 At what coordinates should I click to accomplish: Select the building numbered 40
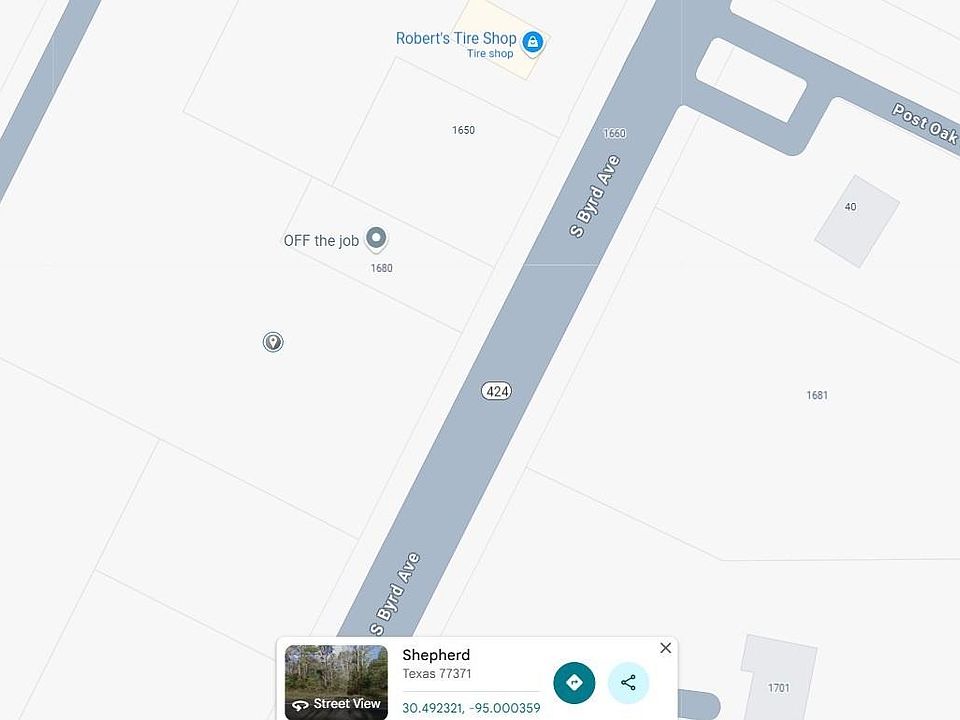coord(857,221)
